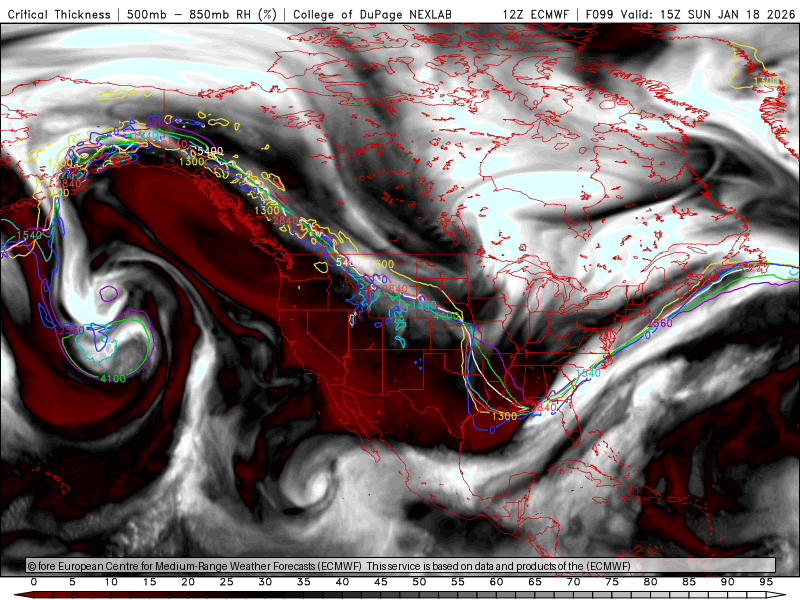Click the "College of DuPage NEXLAB" header text
This screenshot has width=800, height=600.
[372, 14]
